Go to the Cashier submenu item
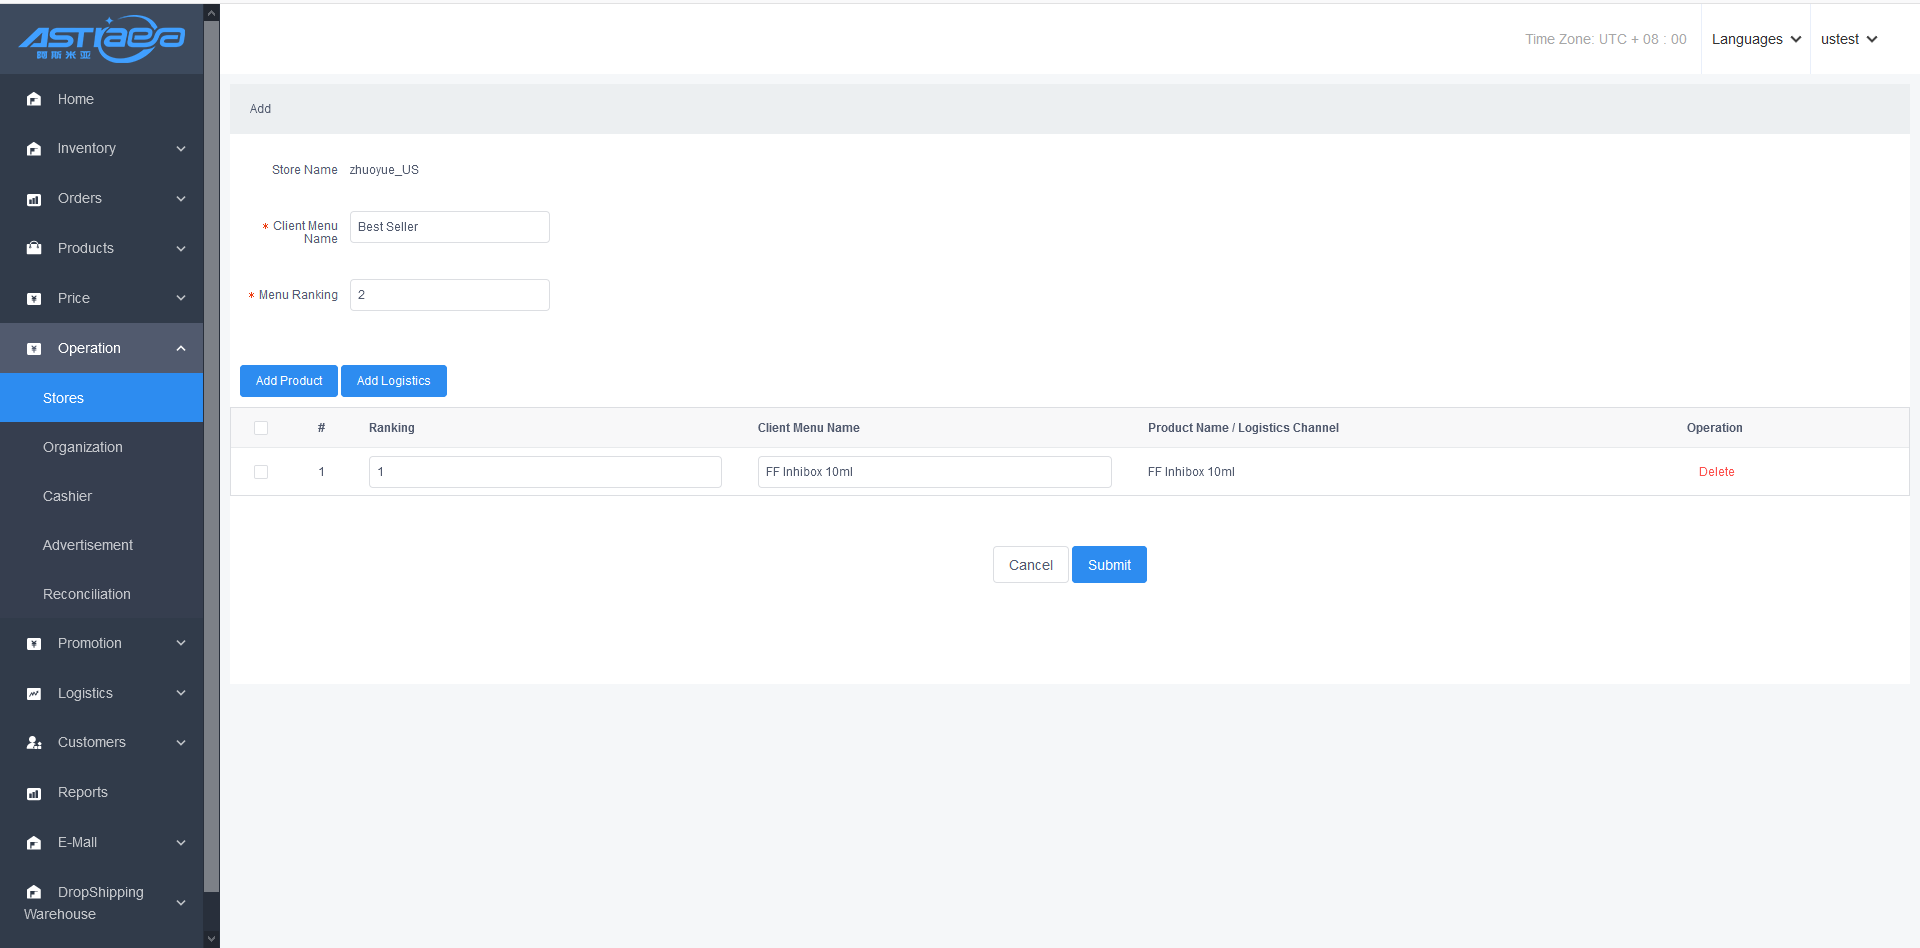This screenshot has width=1920, height=948. pos(67,496)
